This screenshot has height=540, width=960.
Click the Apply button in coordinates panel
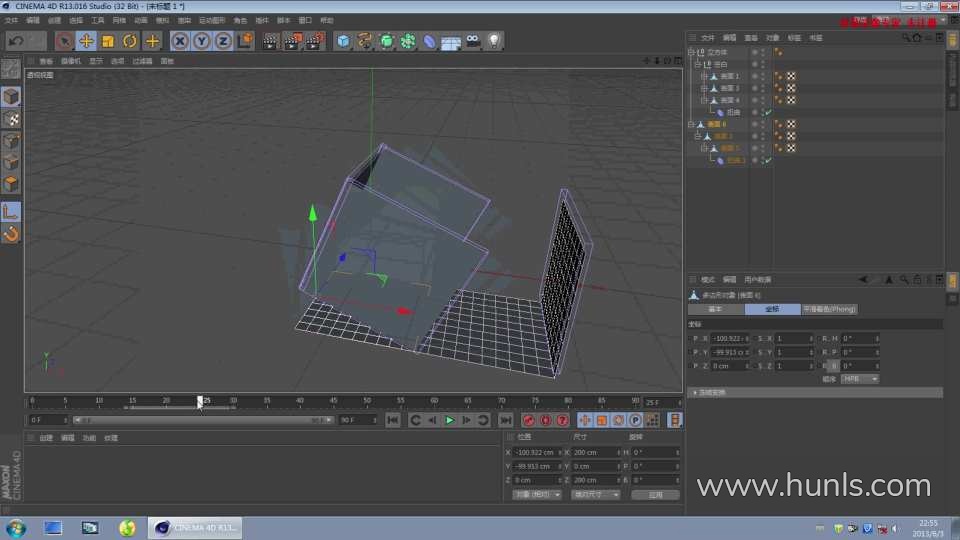tap(654, 494)
